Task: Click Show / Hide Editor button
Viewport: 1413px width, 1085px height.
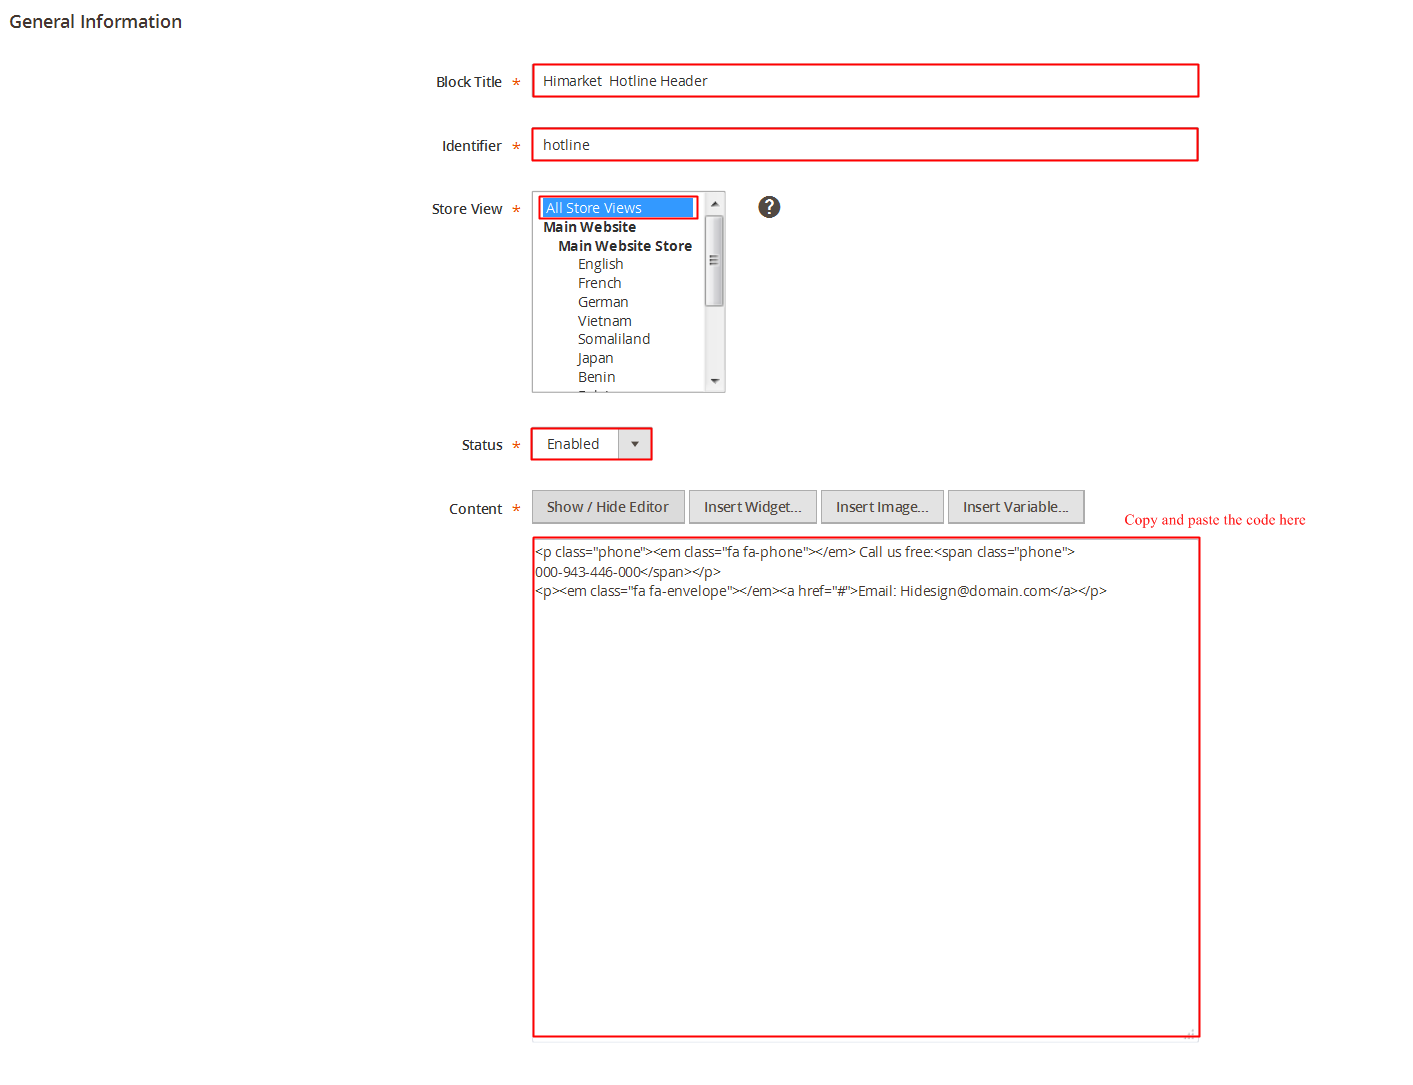Action: click(x=607, y=507)
